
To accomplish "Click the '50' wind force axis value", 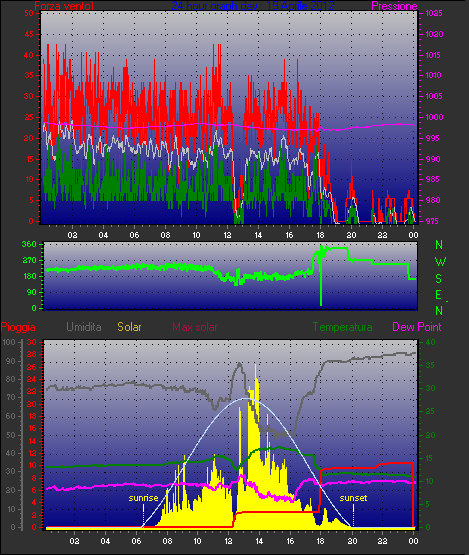I will [x=29, y=13].
